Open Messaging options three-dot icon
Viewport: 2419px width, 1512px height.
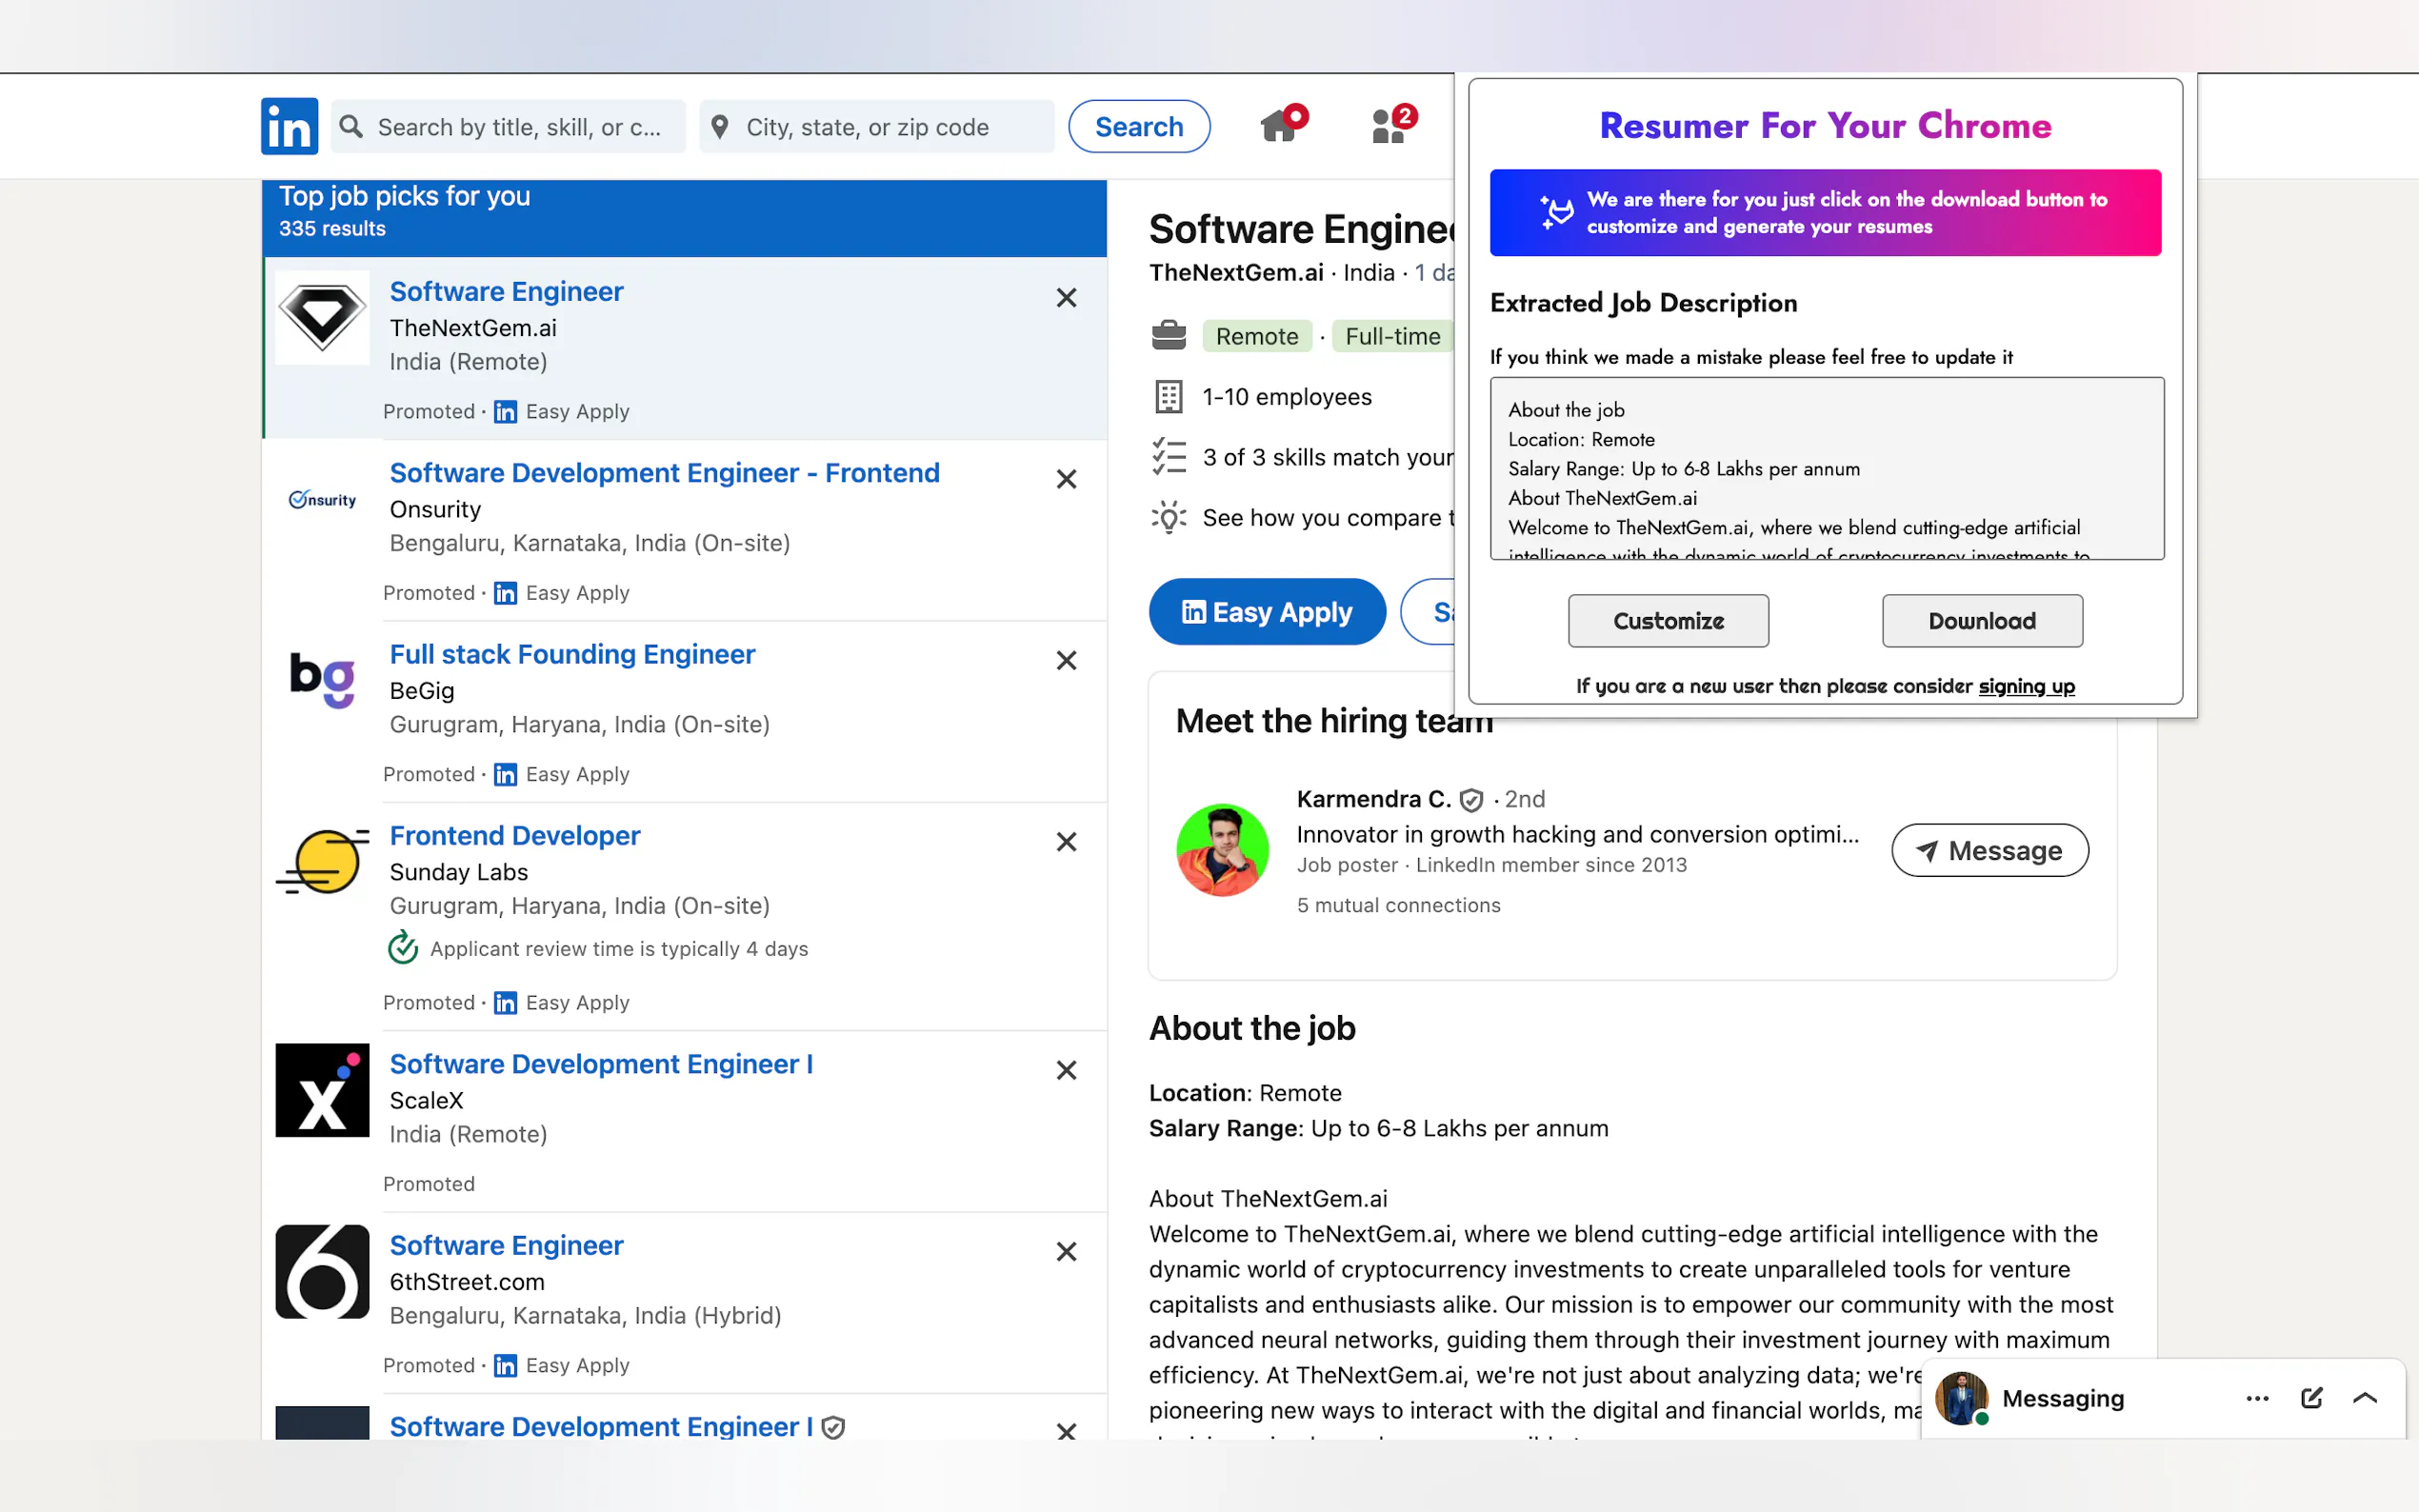[x=2257, y=1398]
